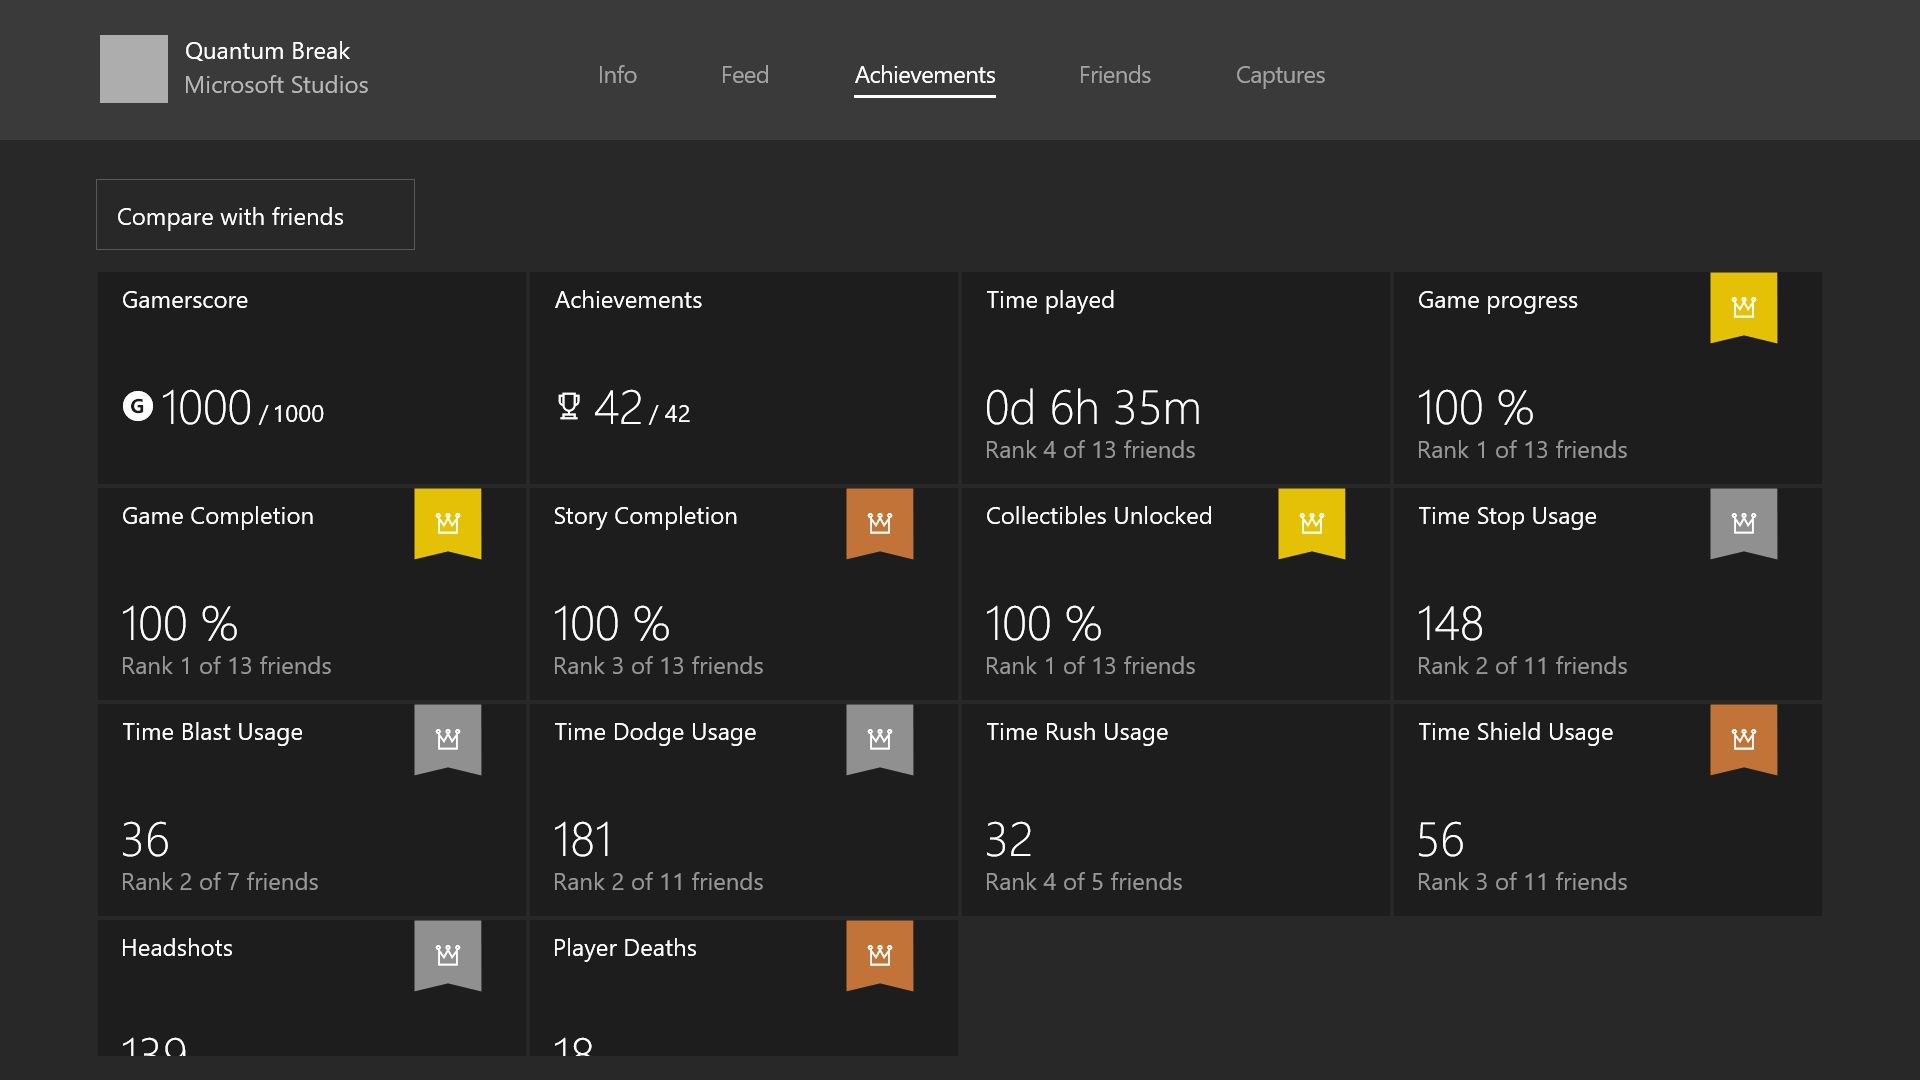Click the bronze crown badge on Story Completion
The height and width of the screenshot is (1080, 1920).
click(x=879, y=523)
